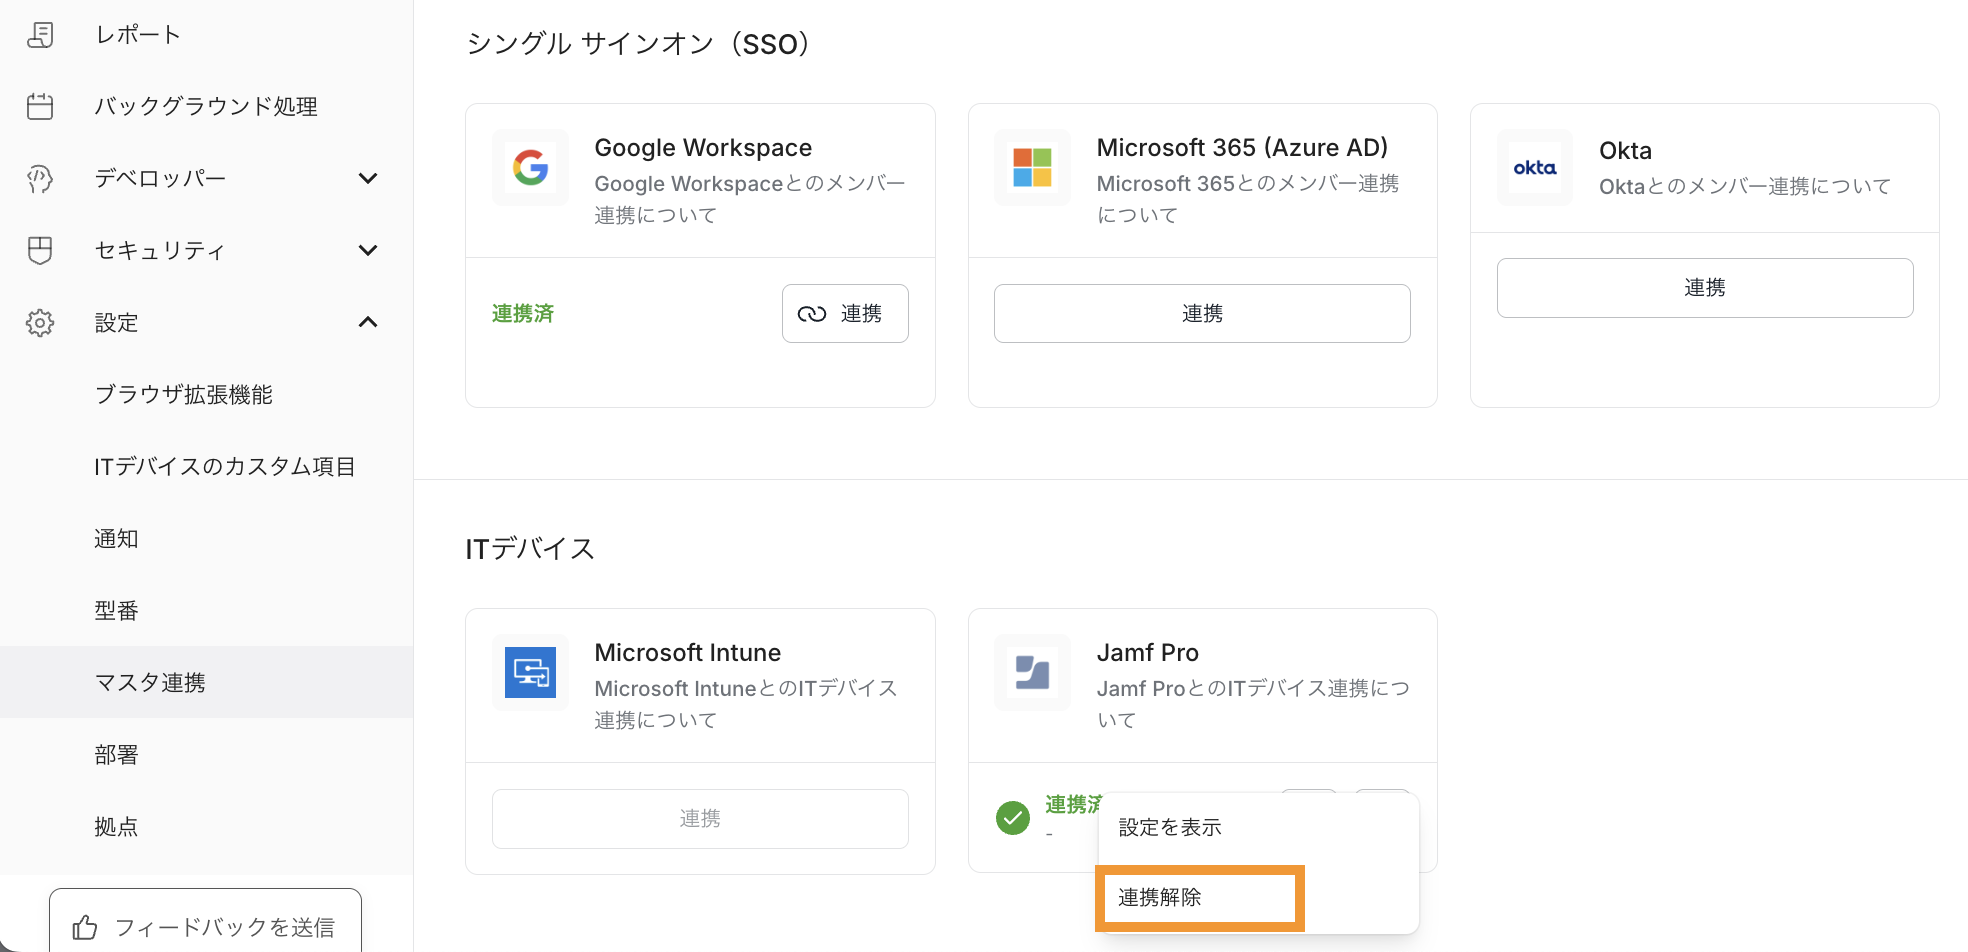The width and height of the screenshot is (1968, 952).
Task: Open フィードバックを送信 button
Action: pos(205,926)
